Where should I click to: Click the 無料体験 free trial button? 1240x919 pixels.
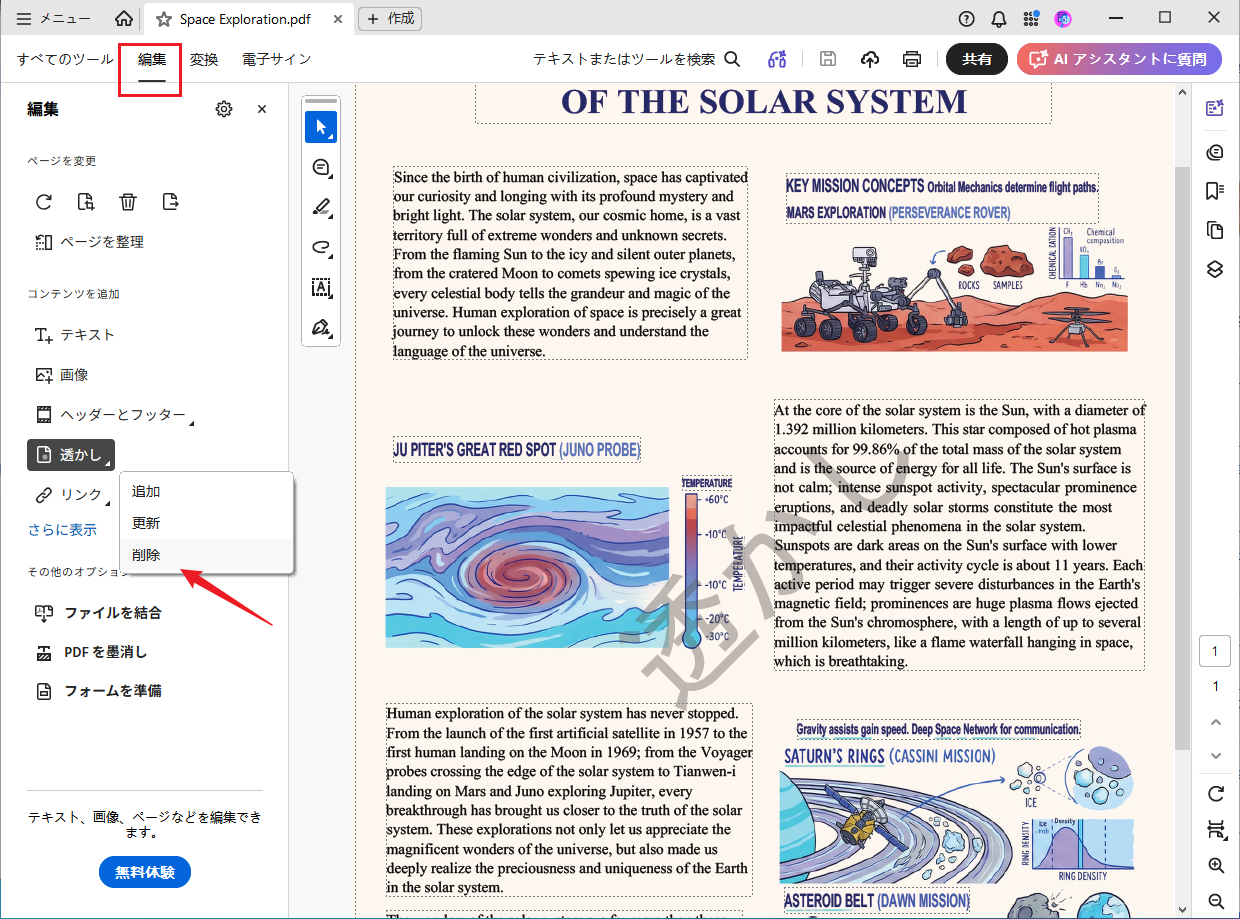[x=145, y=872]
